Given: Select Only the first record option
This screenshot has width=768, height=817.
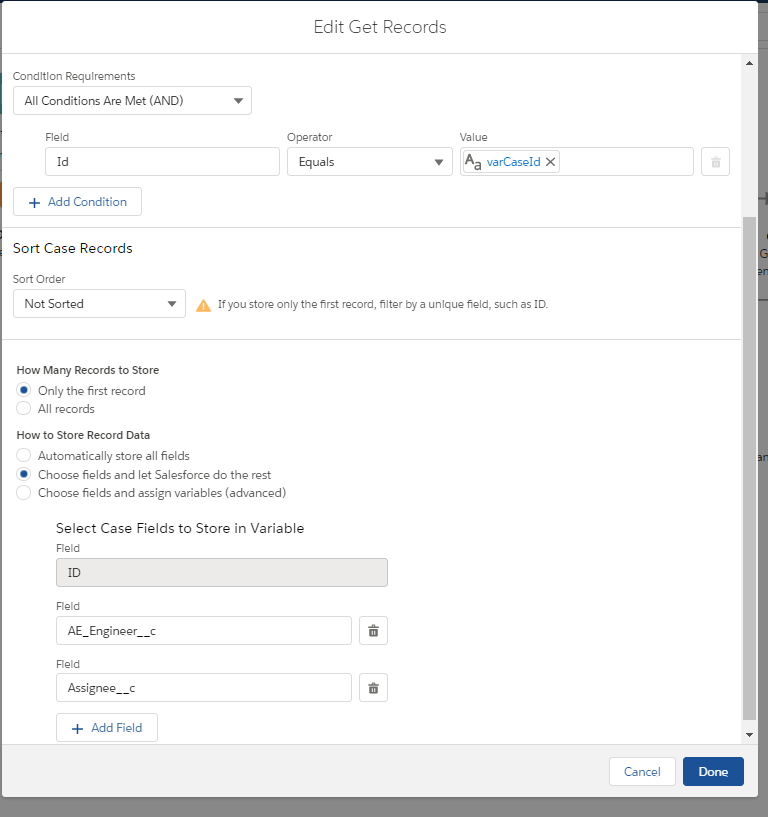Looking at the screenshot, I should [24, 390].
